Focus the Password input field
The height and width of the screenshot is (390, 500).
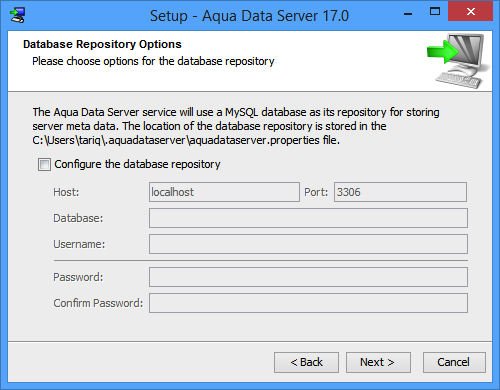tap(308, 277)
